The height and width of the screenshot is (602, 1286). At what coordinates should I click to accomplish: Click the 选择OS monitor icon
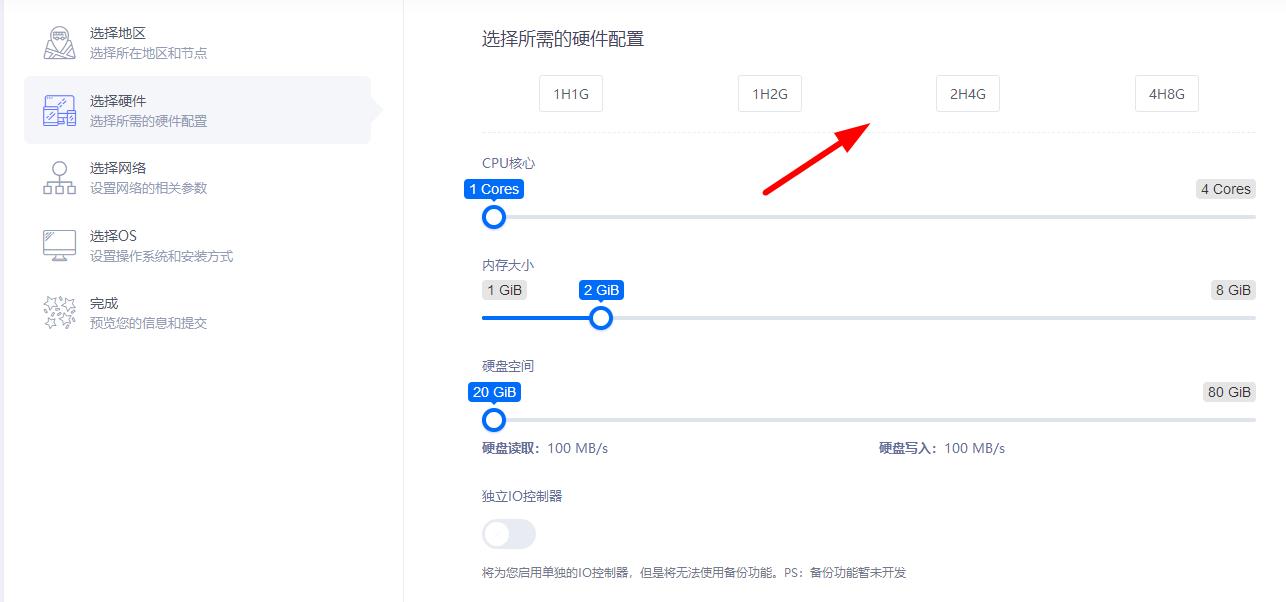point(60,246)
